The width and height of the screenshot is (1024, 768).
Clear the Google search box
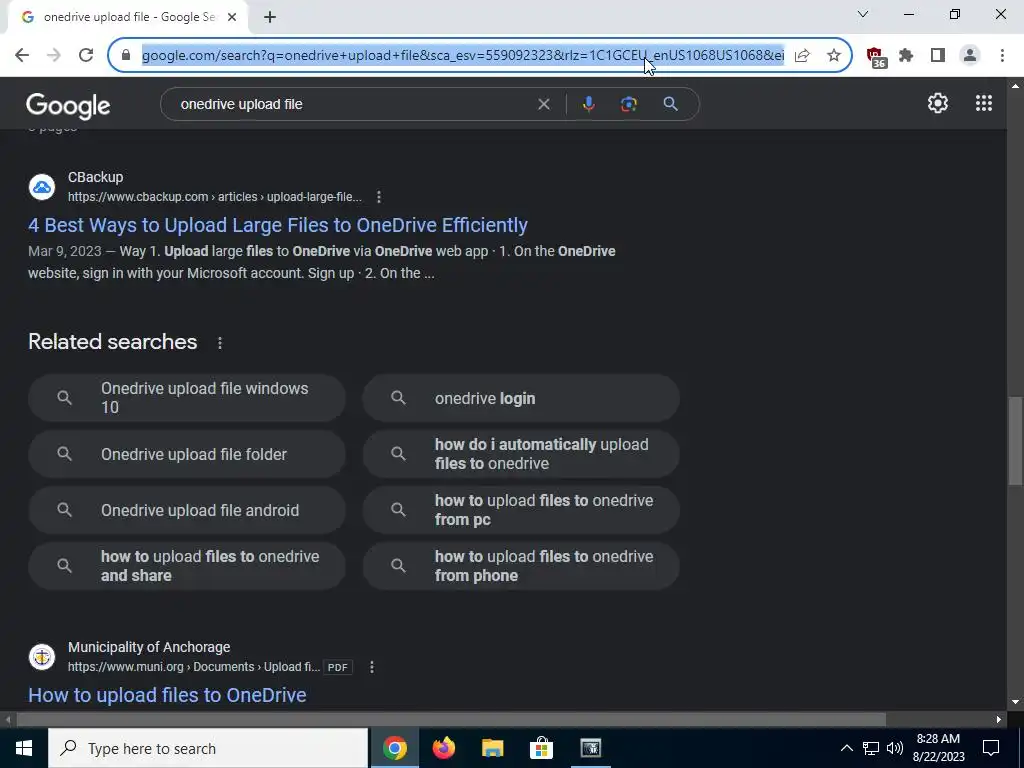click(x=543, y=104)
